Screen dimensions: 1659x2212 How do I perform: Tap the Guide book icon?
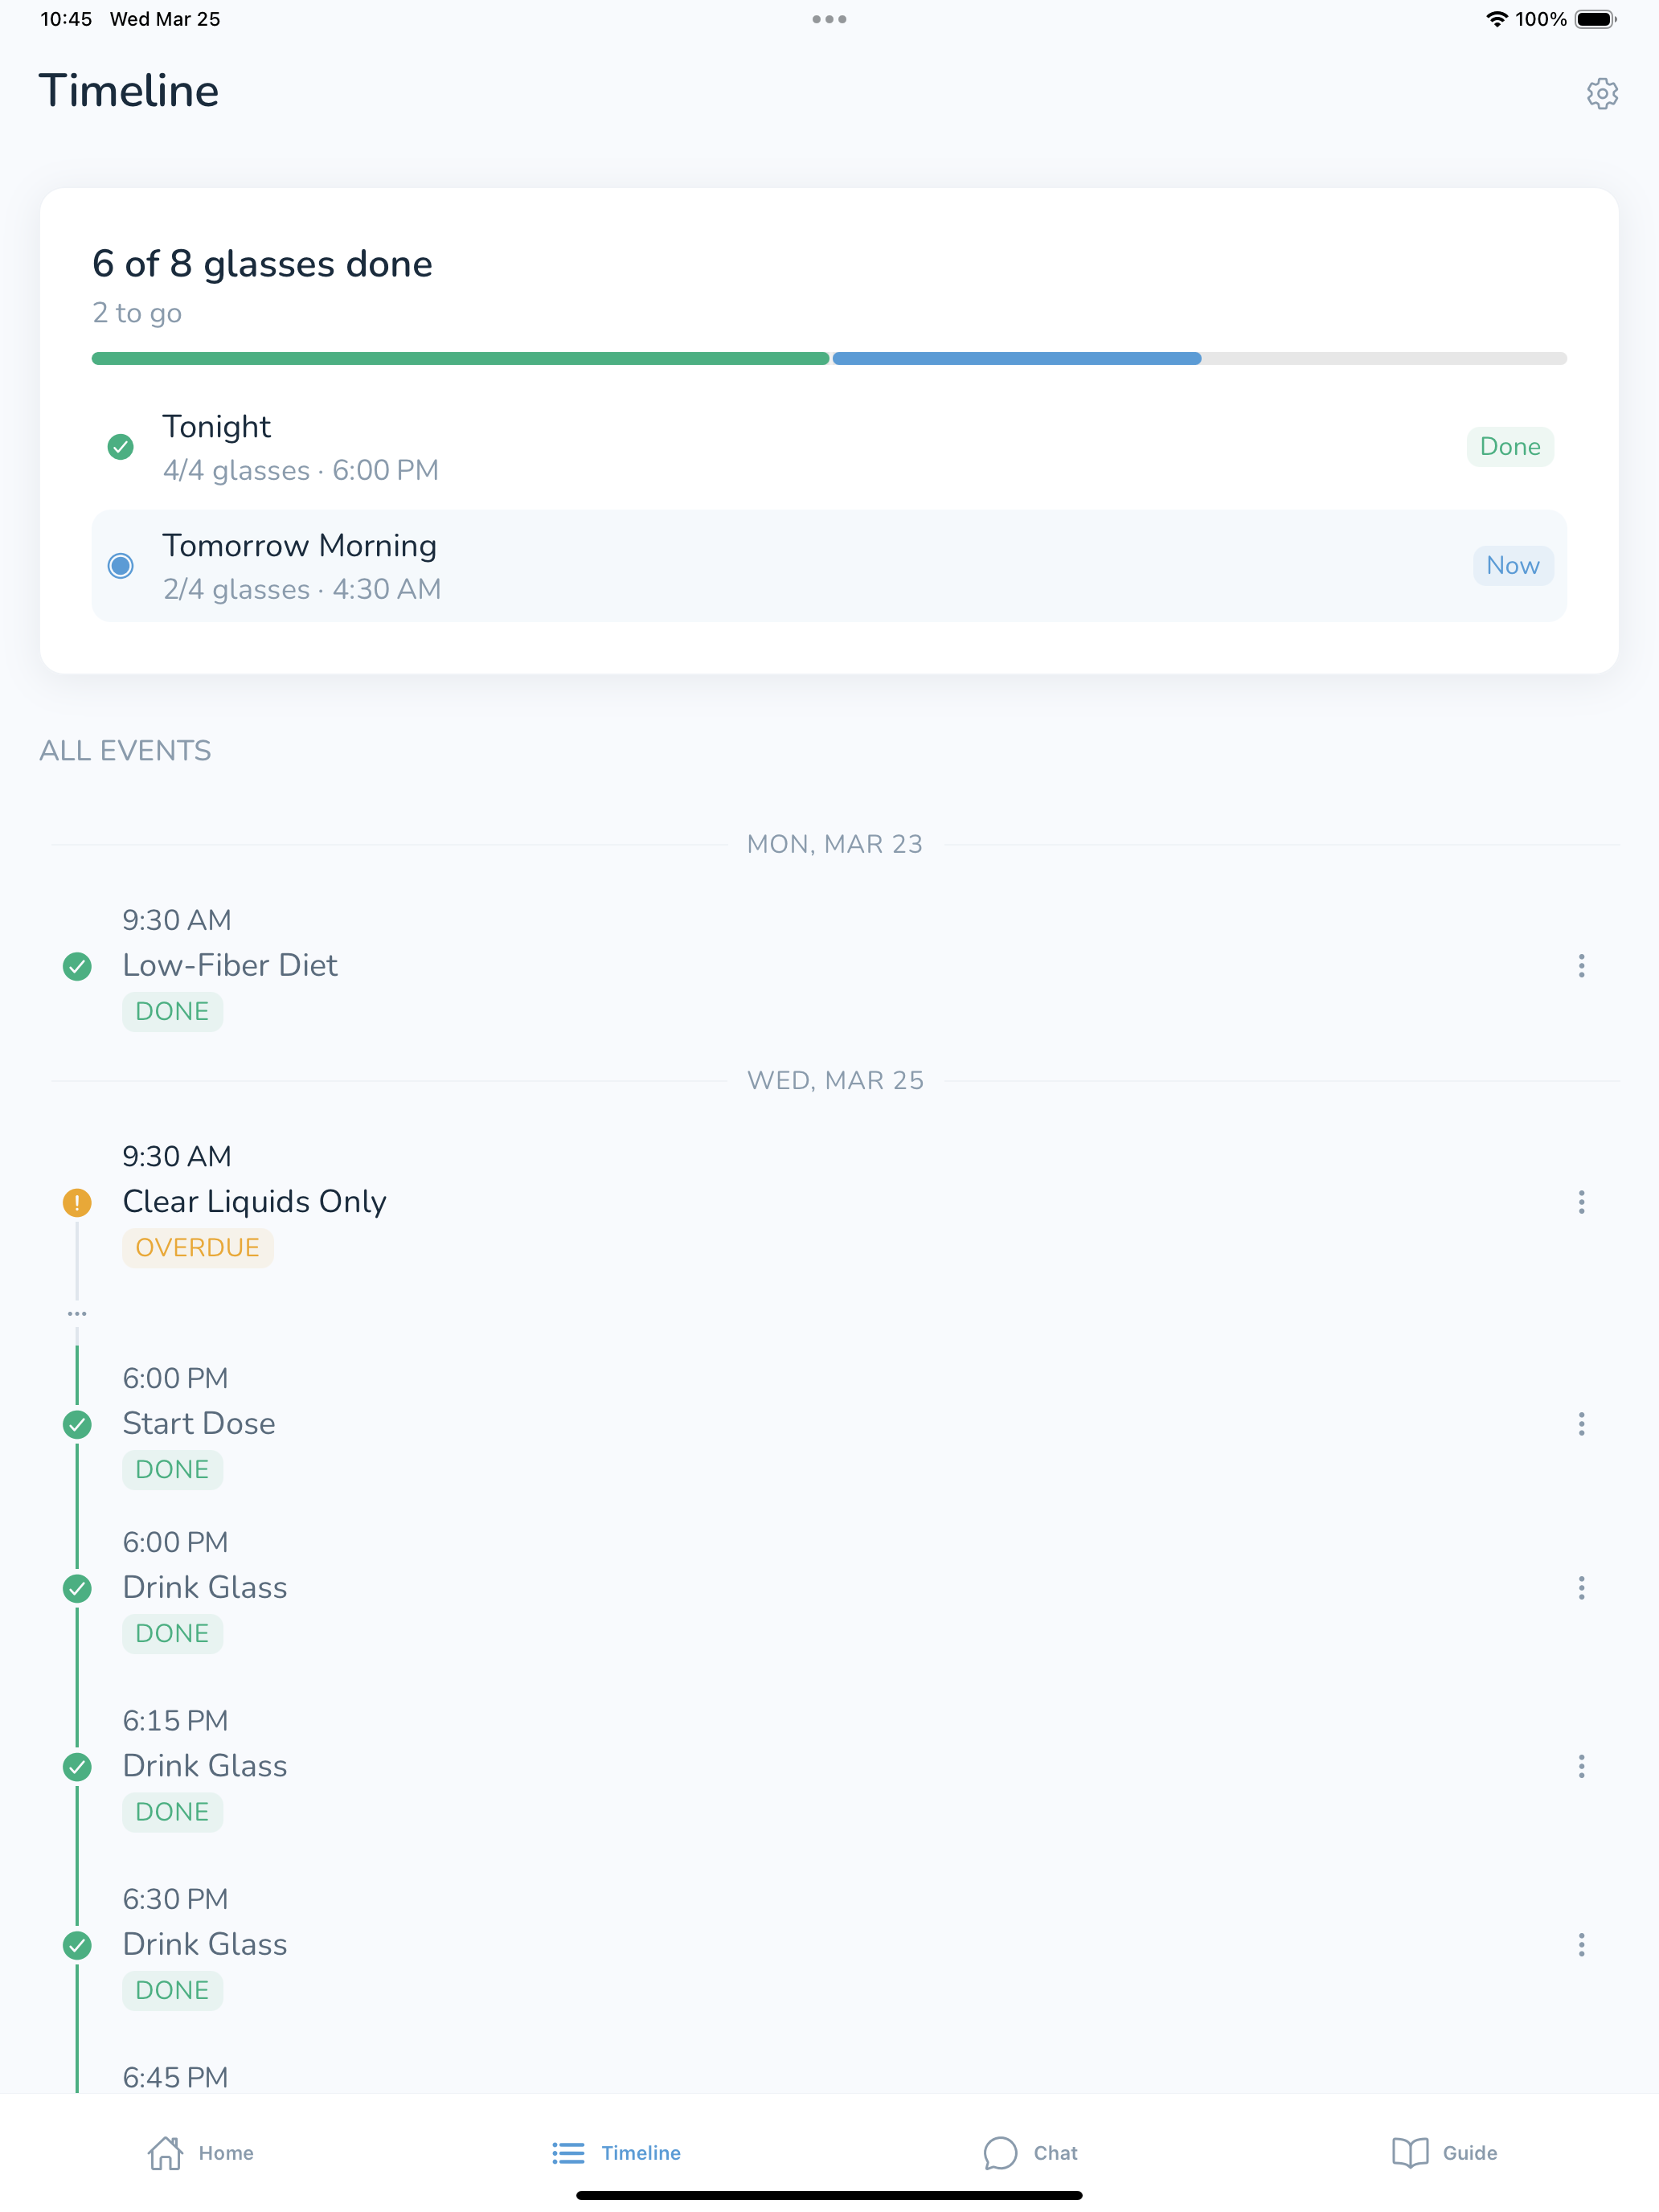pyautogui.click(x=1410, y=2153)
